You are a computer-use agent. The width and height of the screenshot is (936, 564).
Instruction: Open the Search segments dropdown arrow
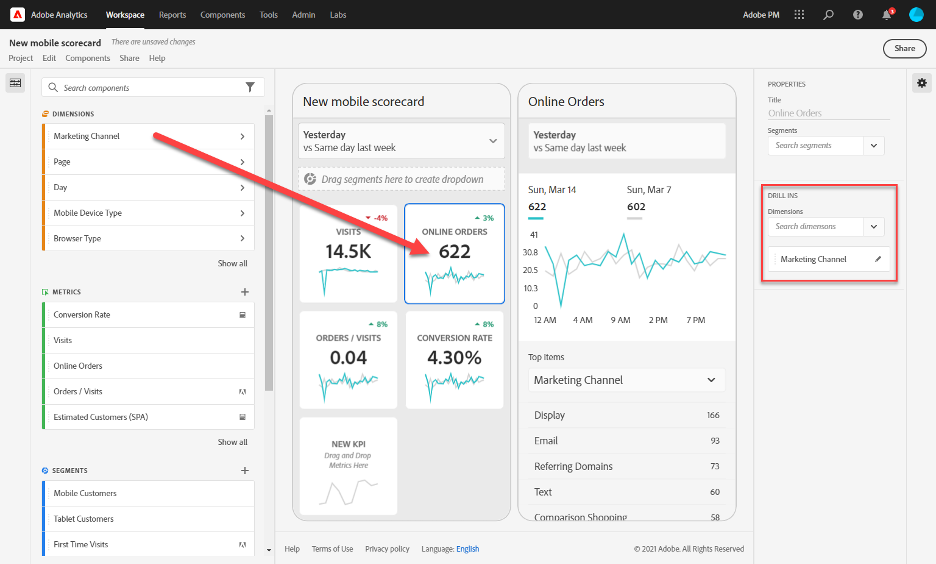874,146
